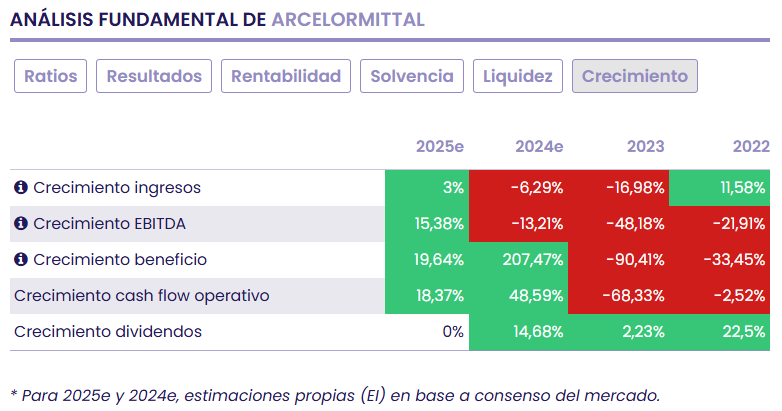
Task: Select the Rentabilidad tab
Action: click(287, 76)
